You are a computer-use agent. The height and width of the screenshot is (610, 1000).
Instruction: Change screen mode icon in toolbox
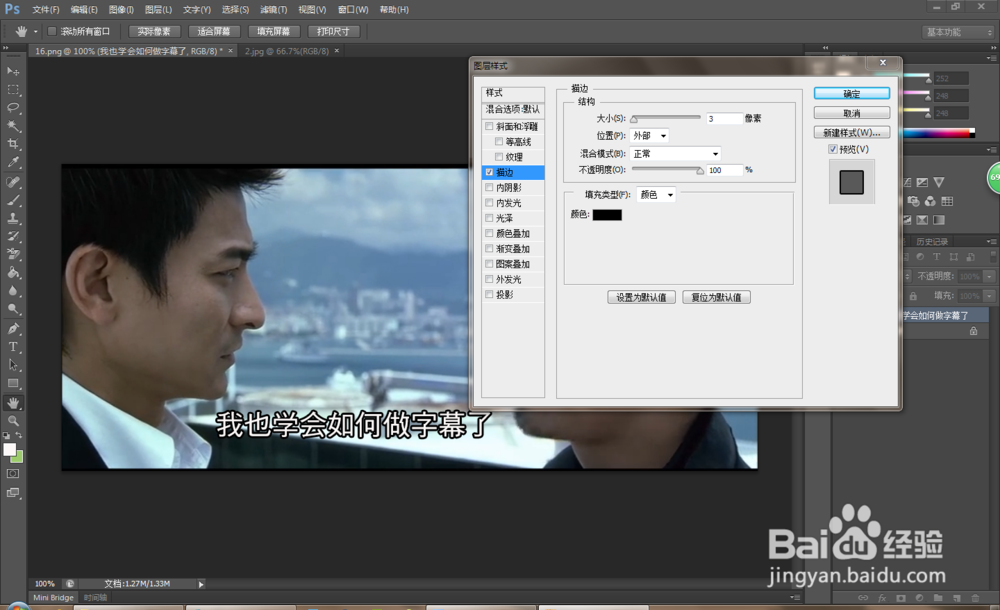[x=13, y=493]
